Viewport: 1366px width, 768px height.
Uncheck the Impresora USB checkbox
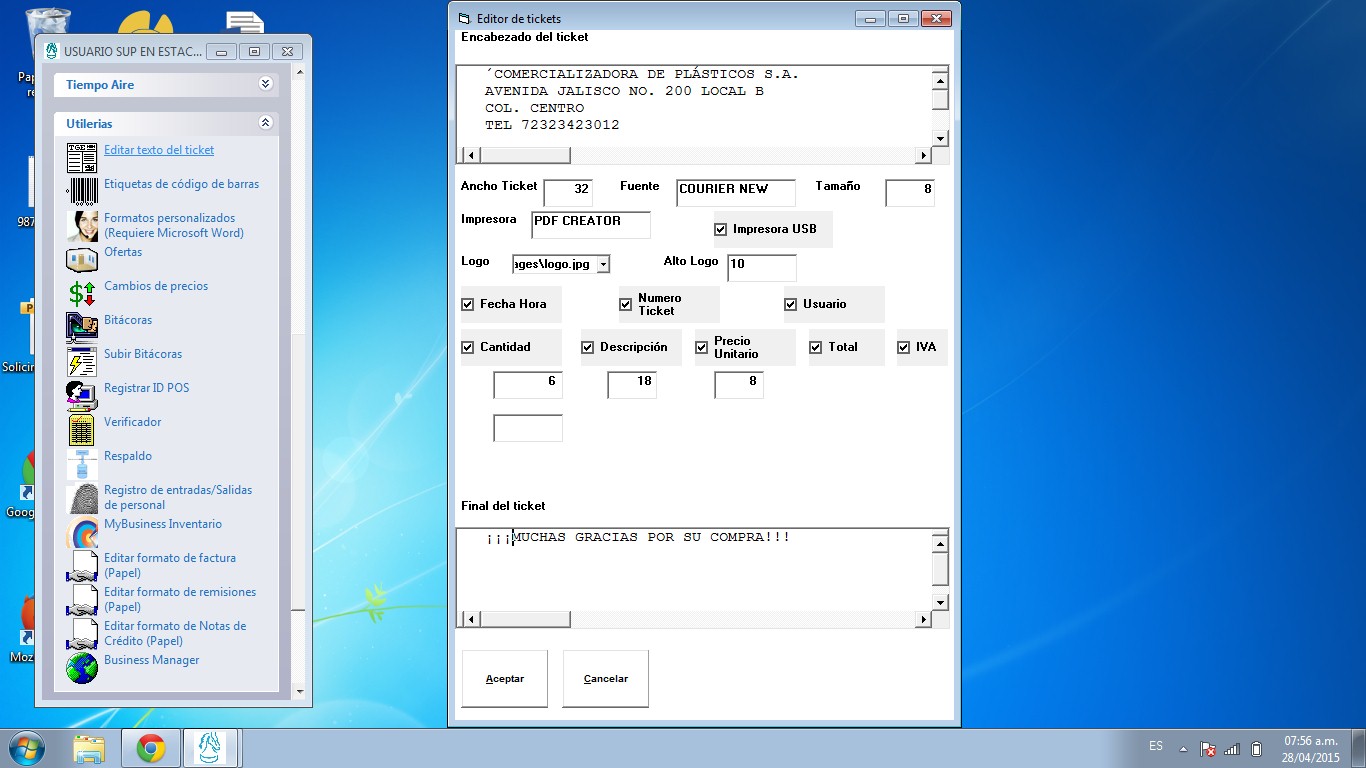(x=721, y=229)
